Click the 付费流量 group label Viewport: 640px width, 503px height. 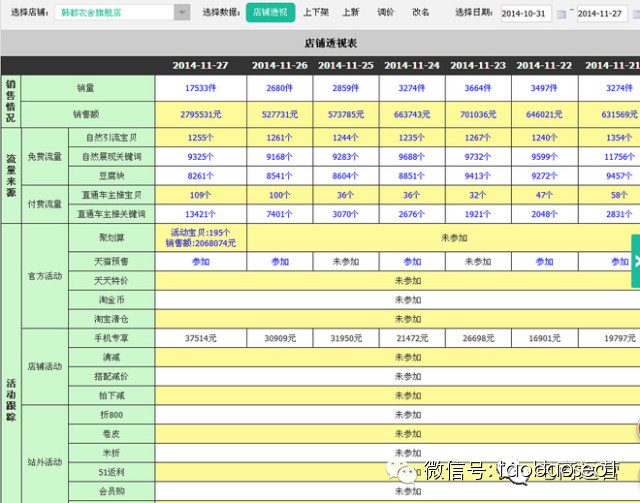45,204
